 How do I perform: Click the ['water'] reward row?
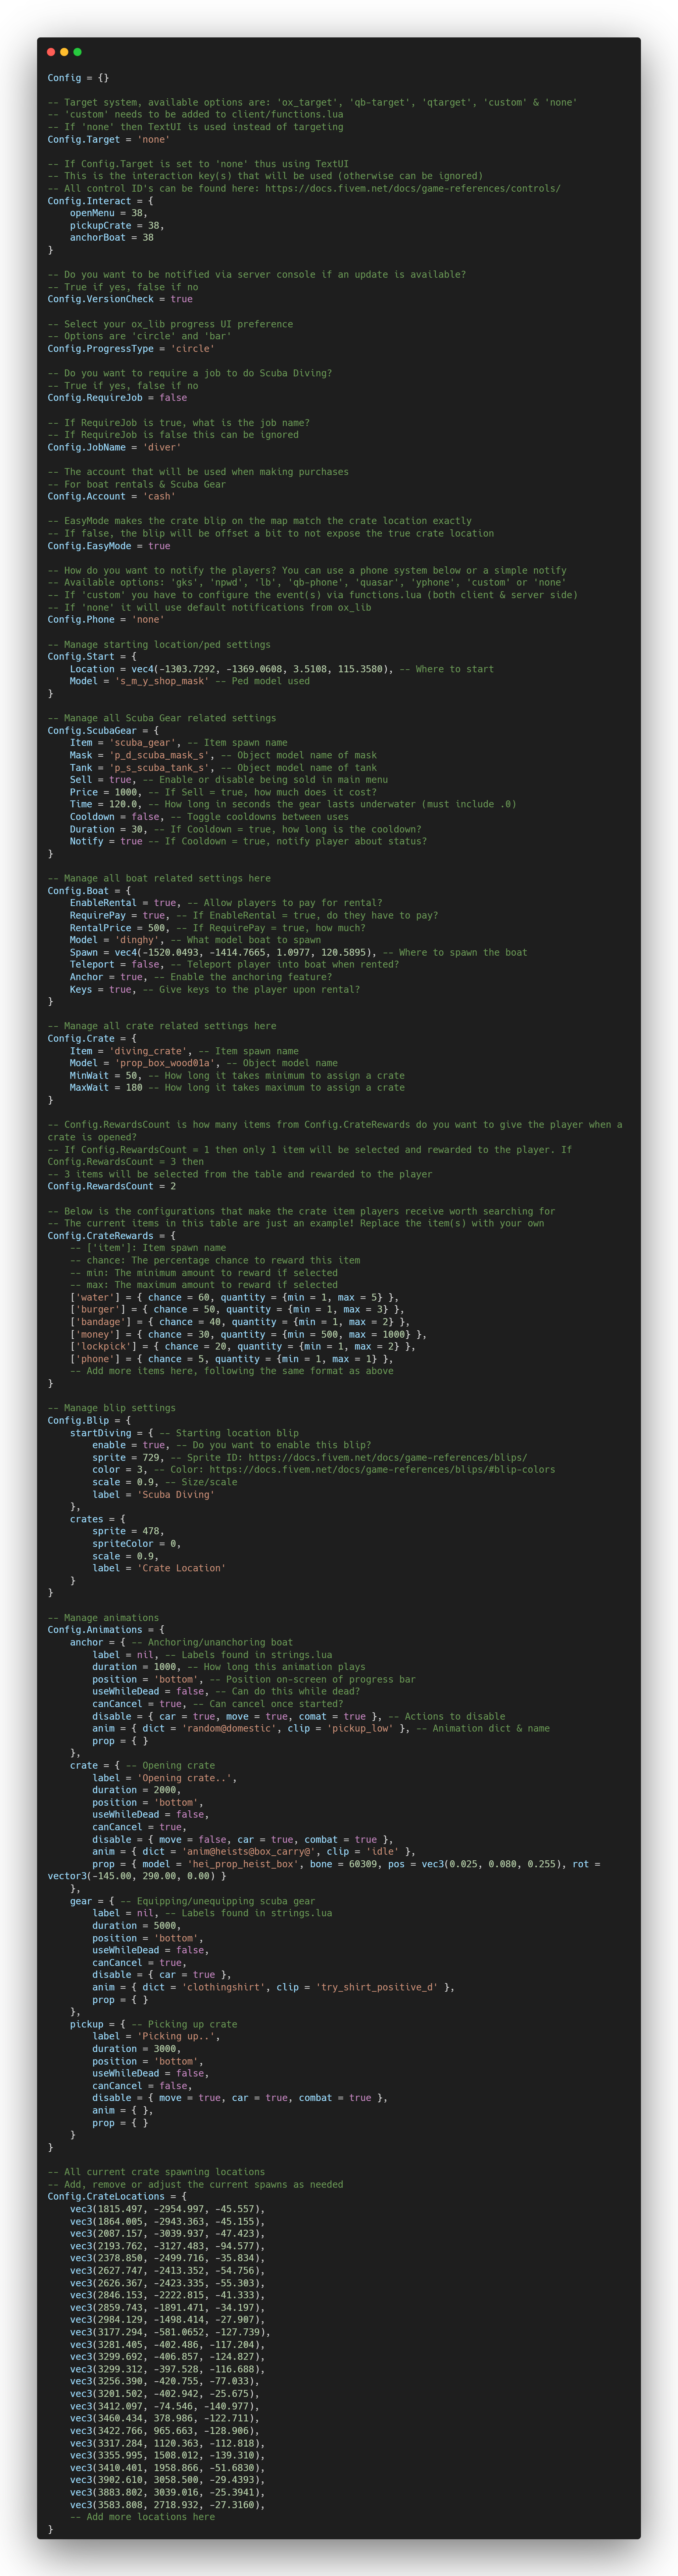234,1297
